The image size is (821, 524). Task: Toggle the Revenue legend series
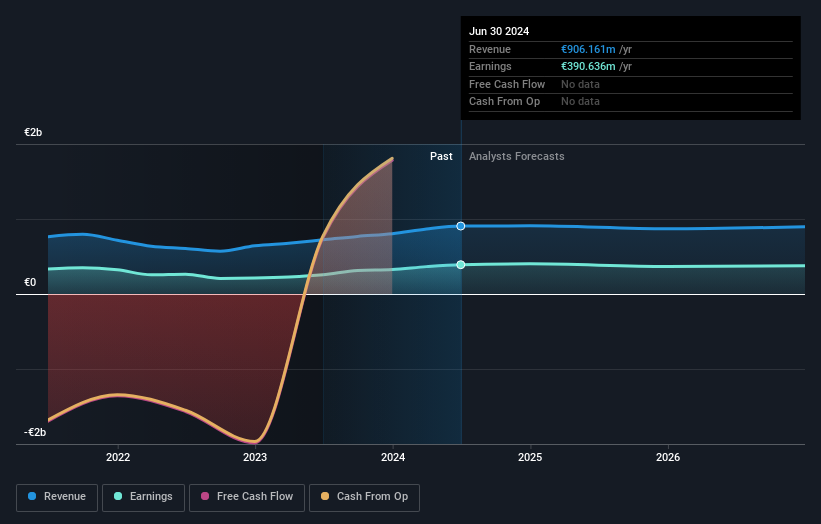(x=57, y=497)
